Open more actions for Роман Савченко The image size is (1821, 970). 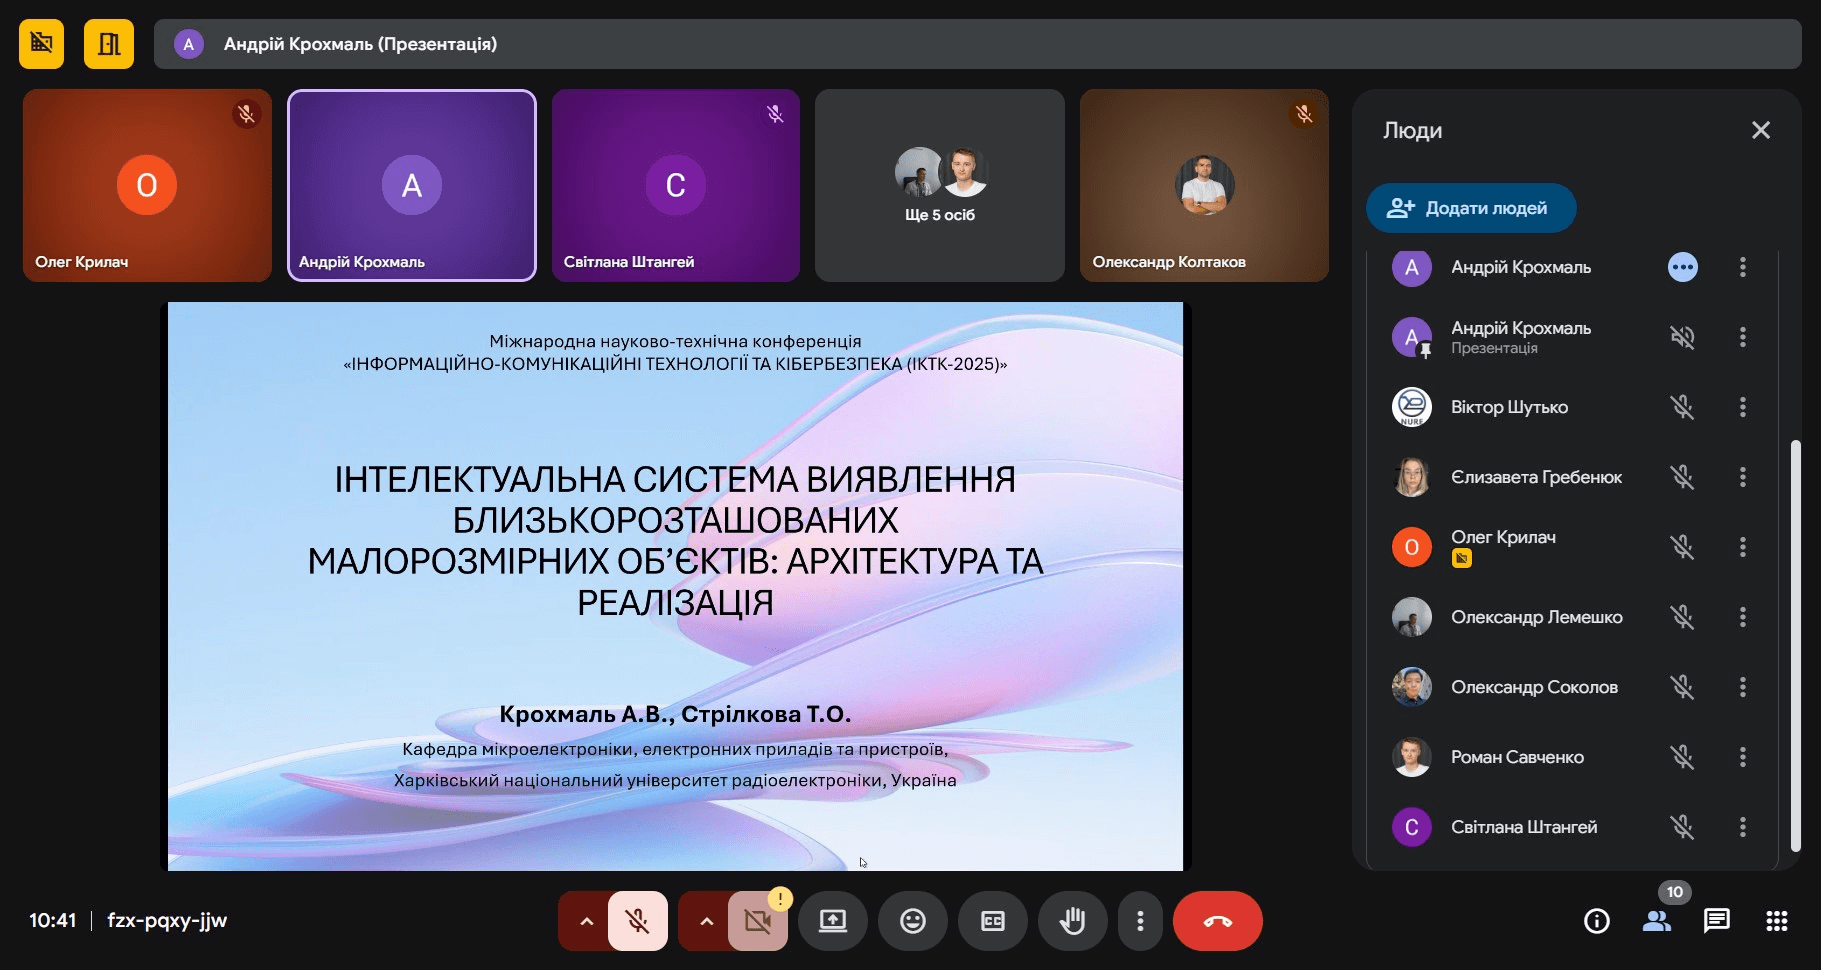click(1742, 757)
